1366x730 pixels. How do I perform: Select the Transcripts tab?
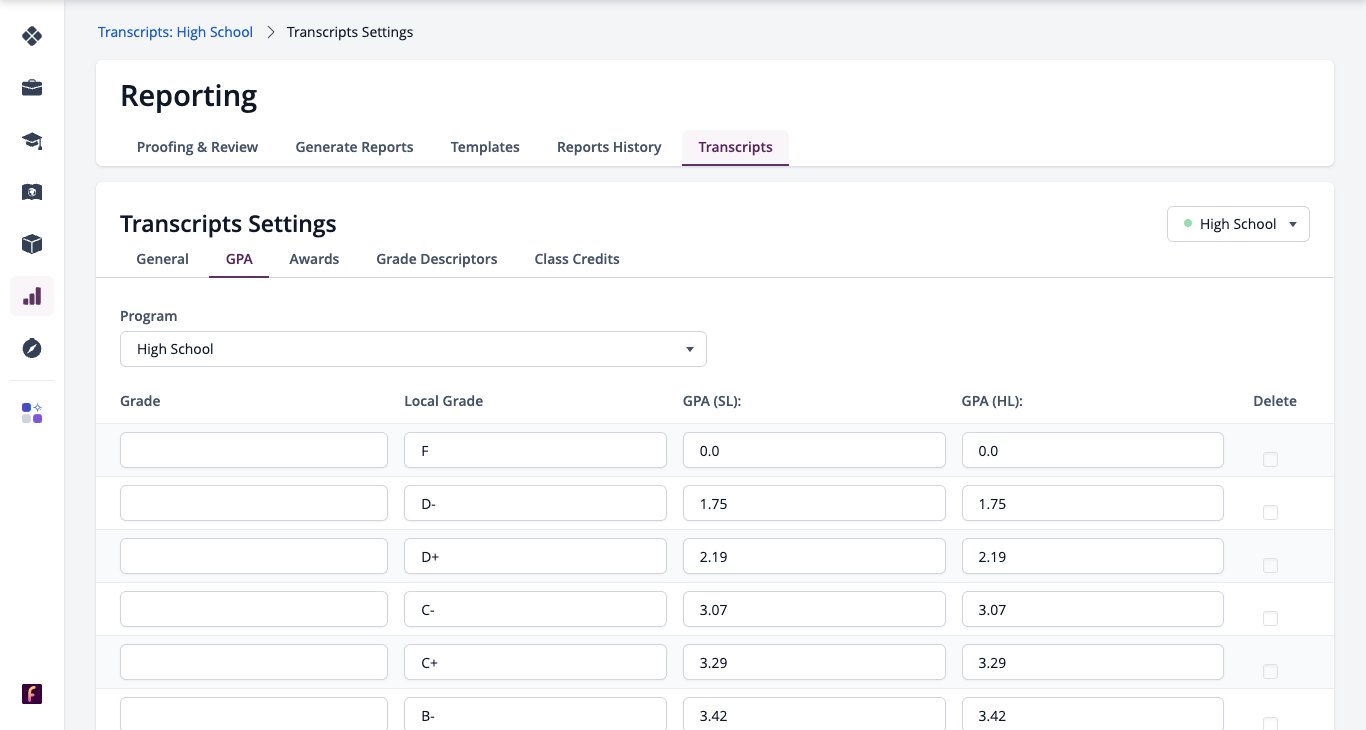coord(735,147)
